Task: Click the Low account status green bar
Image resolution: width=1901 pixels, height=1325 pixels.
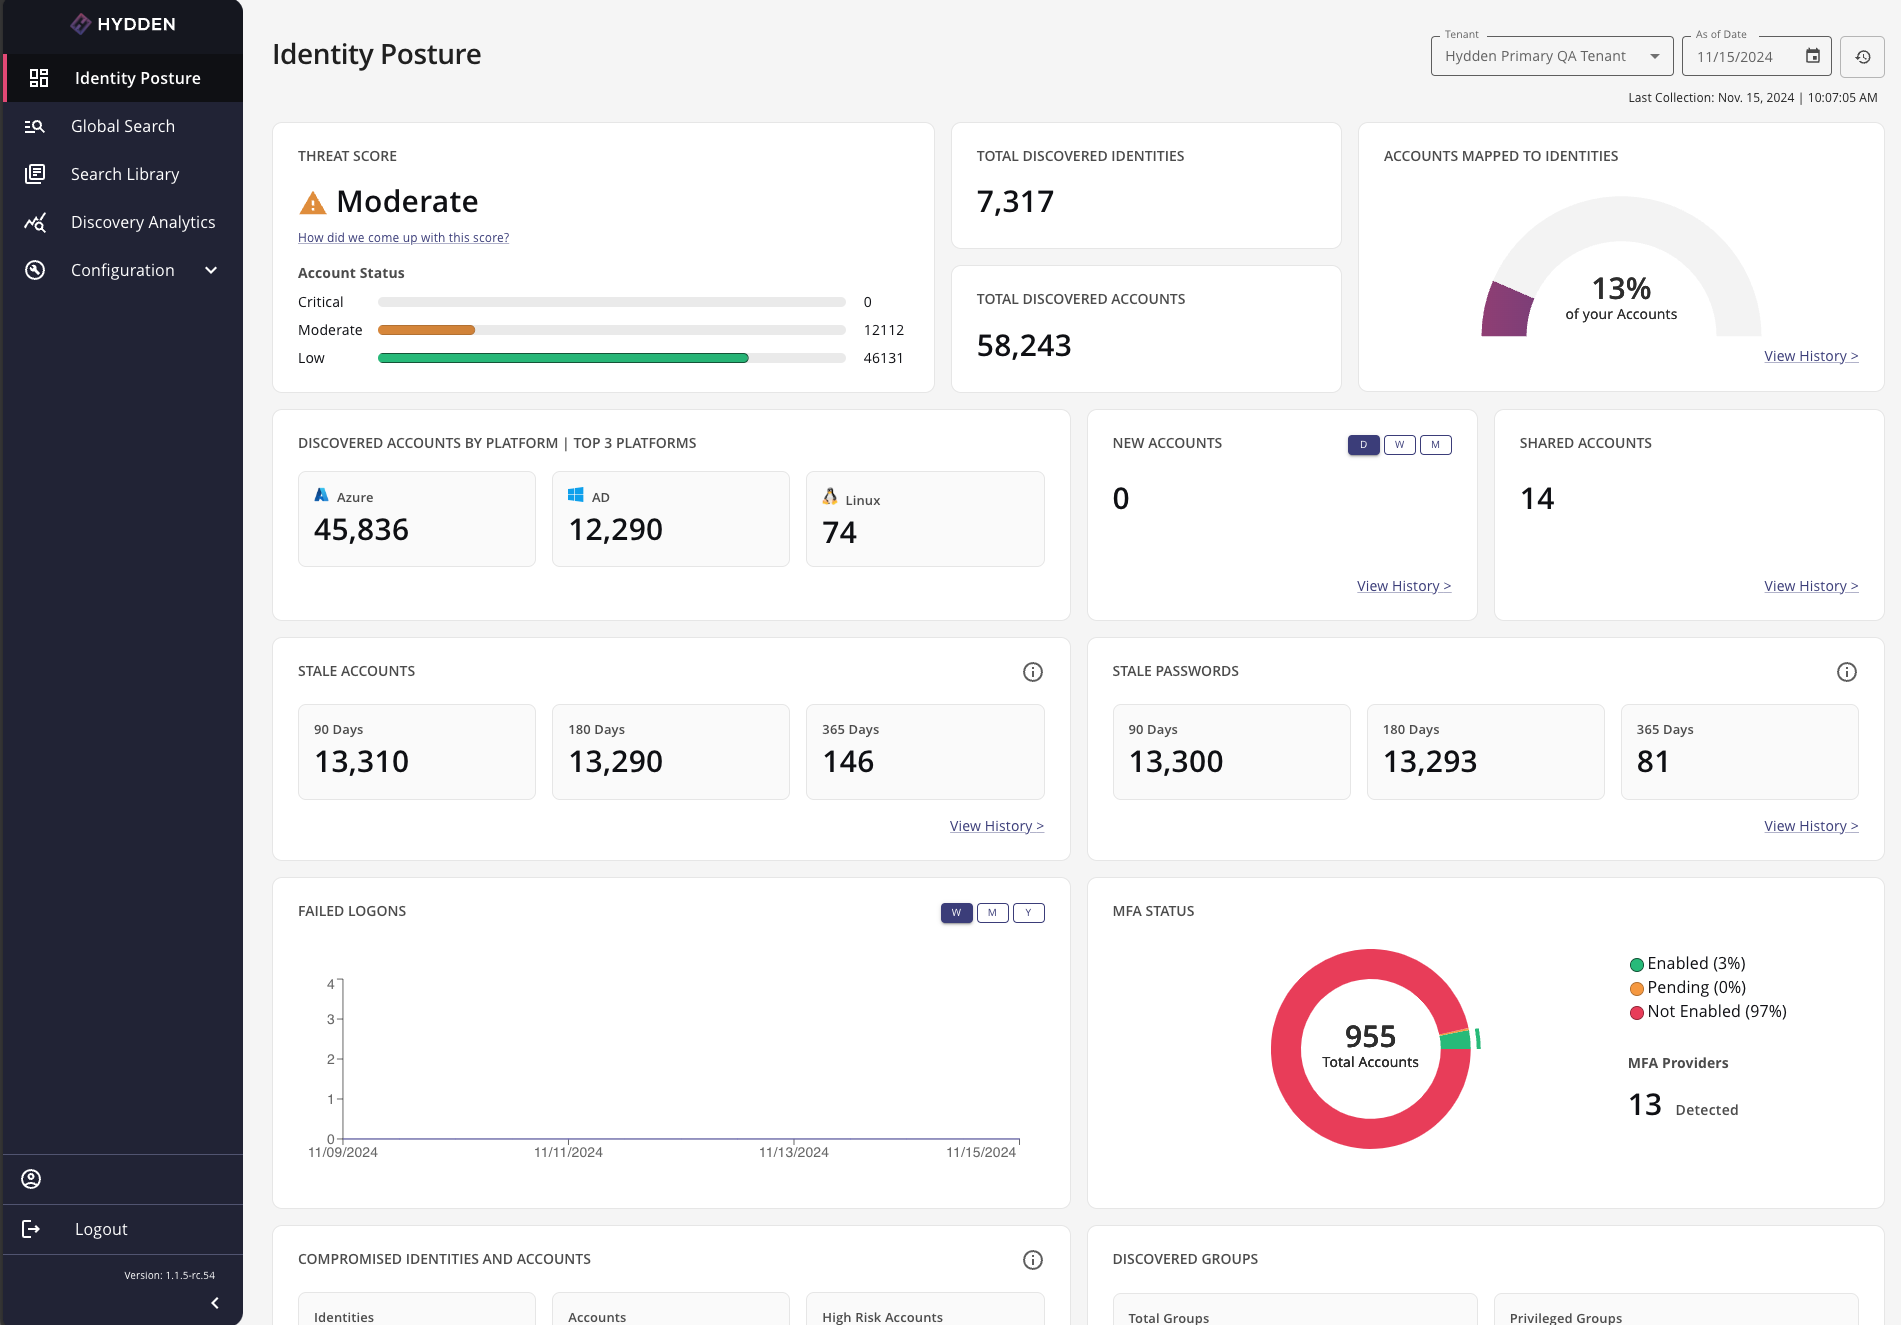Action: pos(563,358)
